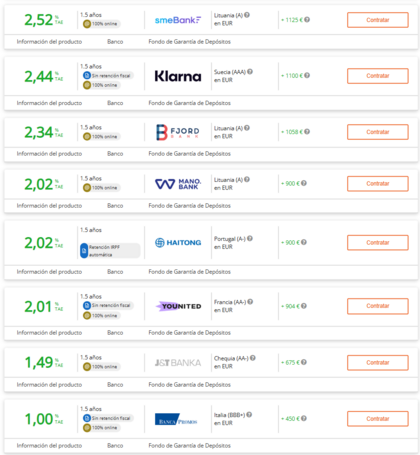Click info icon beside +675 € earnings
Screen dimensions: 420x455
pyautogui.click(x=304, y=362)
